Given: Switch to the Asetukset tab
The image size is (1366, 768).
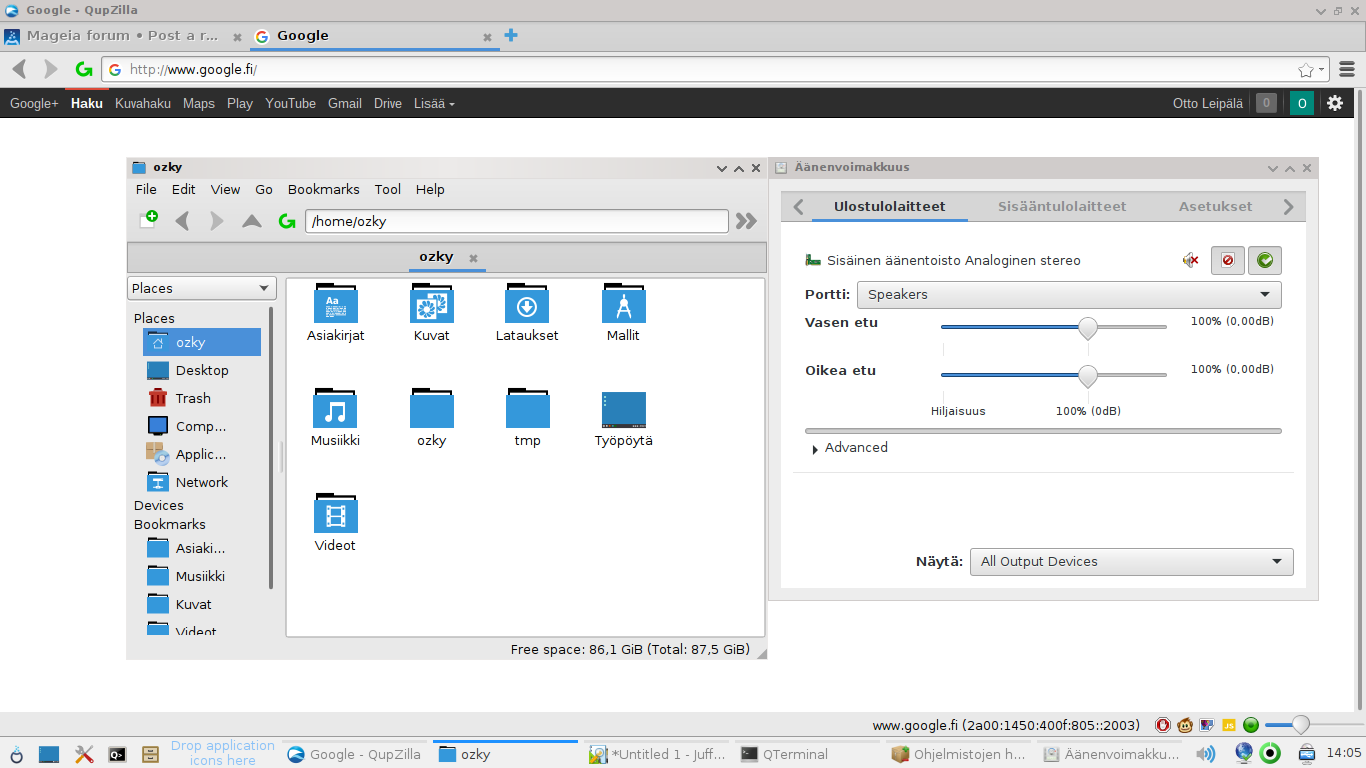Looking at the screenshot, I should click(1215, 206).
